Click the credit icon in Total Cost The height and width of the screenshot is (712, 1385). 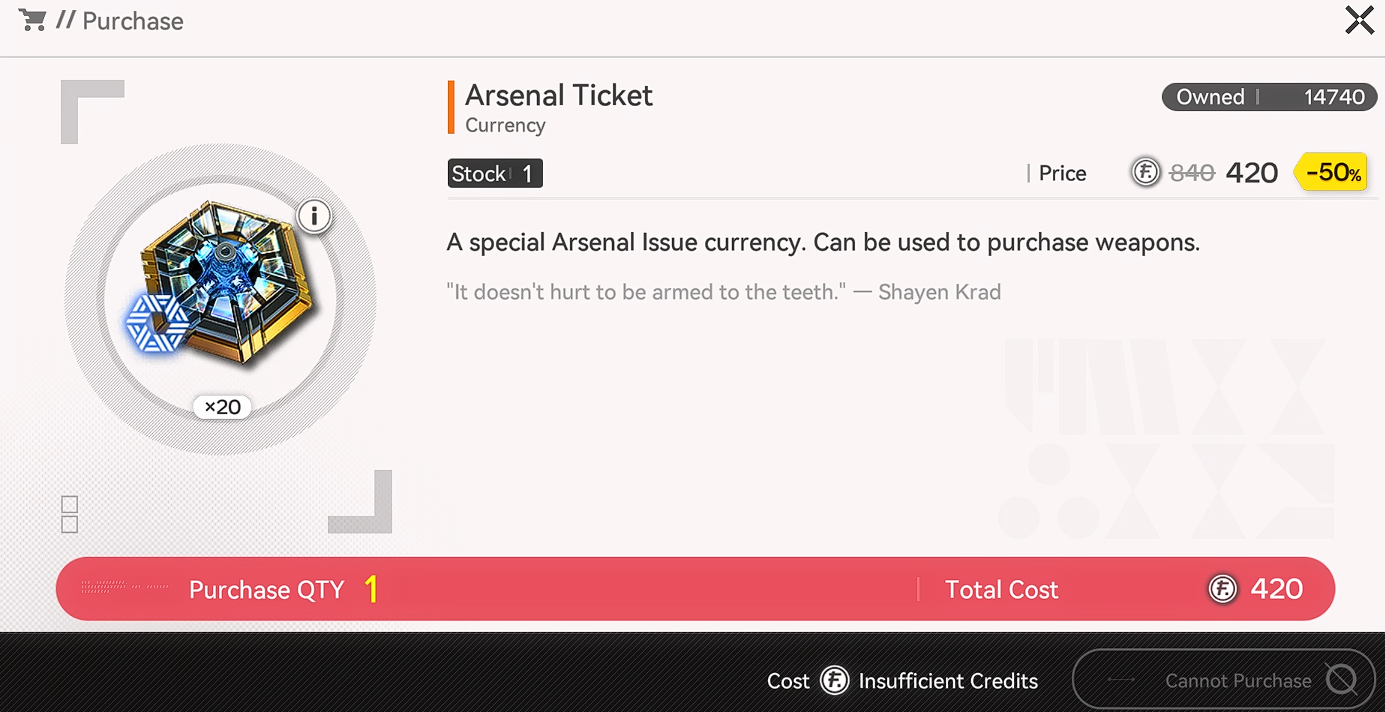[1222, 589]
